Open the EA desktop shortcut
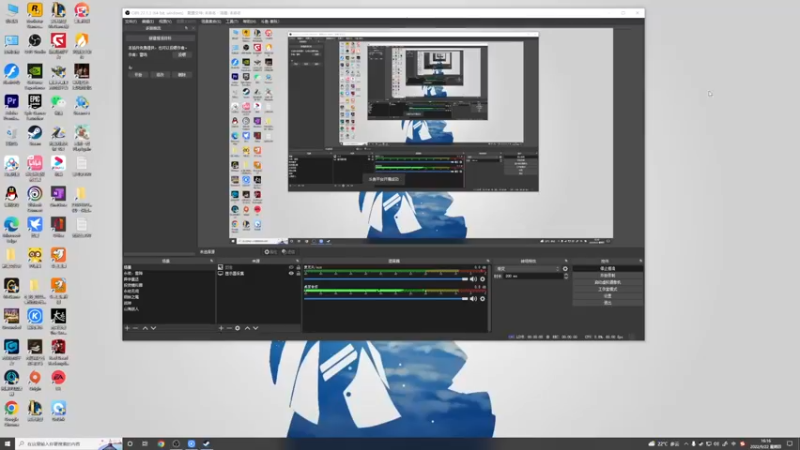Viewport: 800px width, 450px height. [x=58, y=381]
